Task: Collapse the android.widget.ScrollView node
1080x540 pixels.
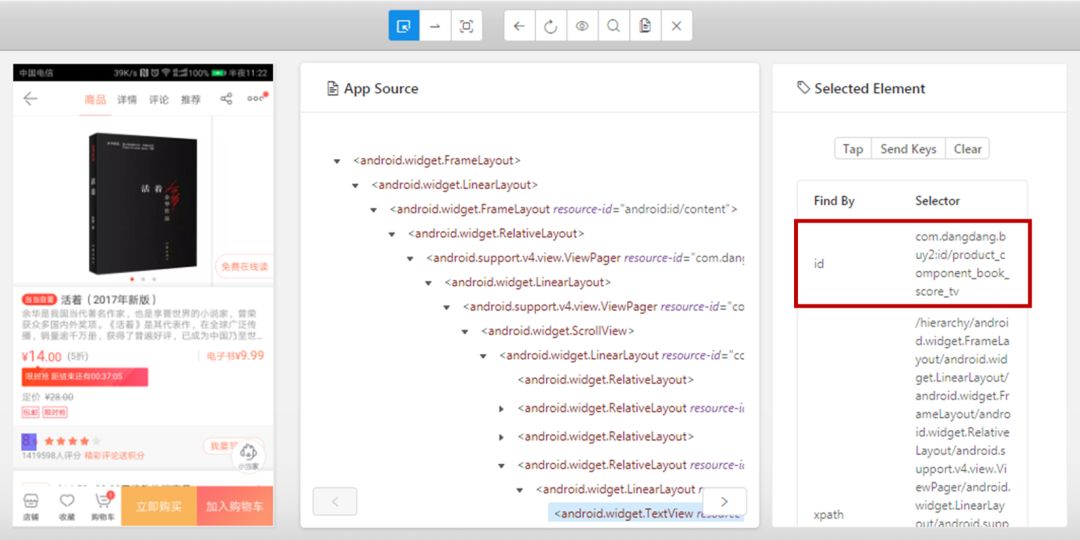Action: [465, 331]
